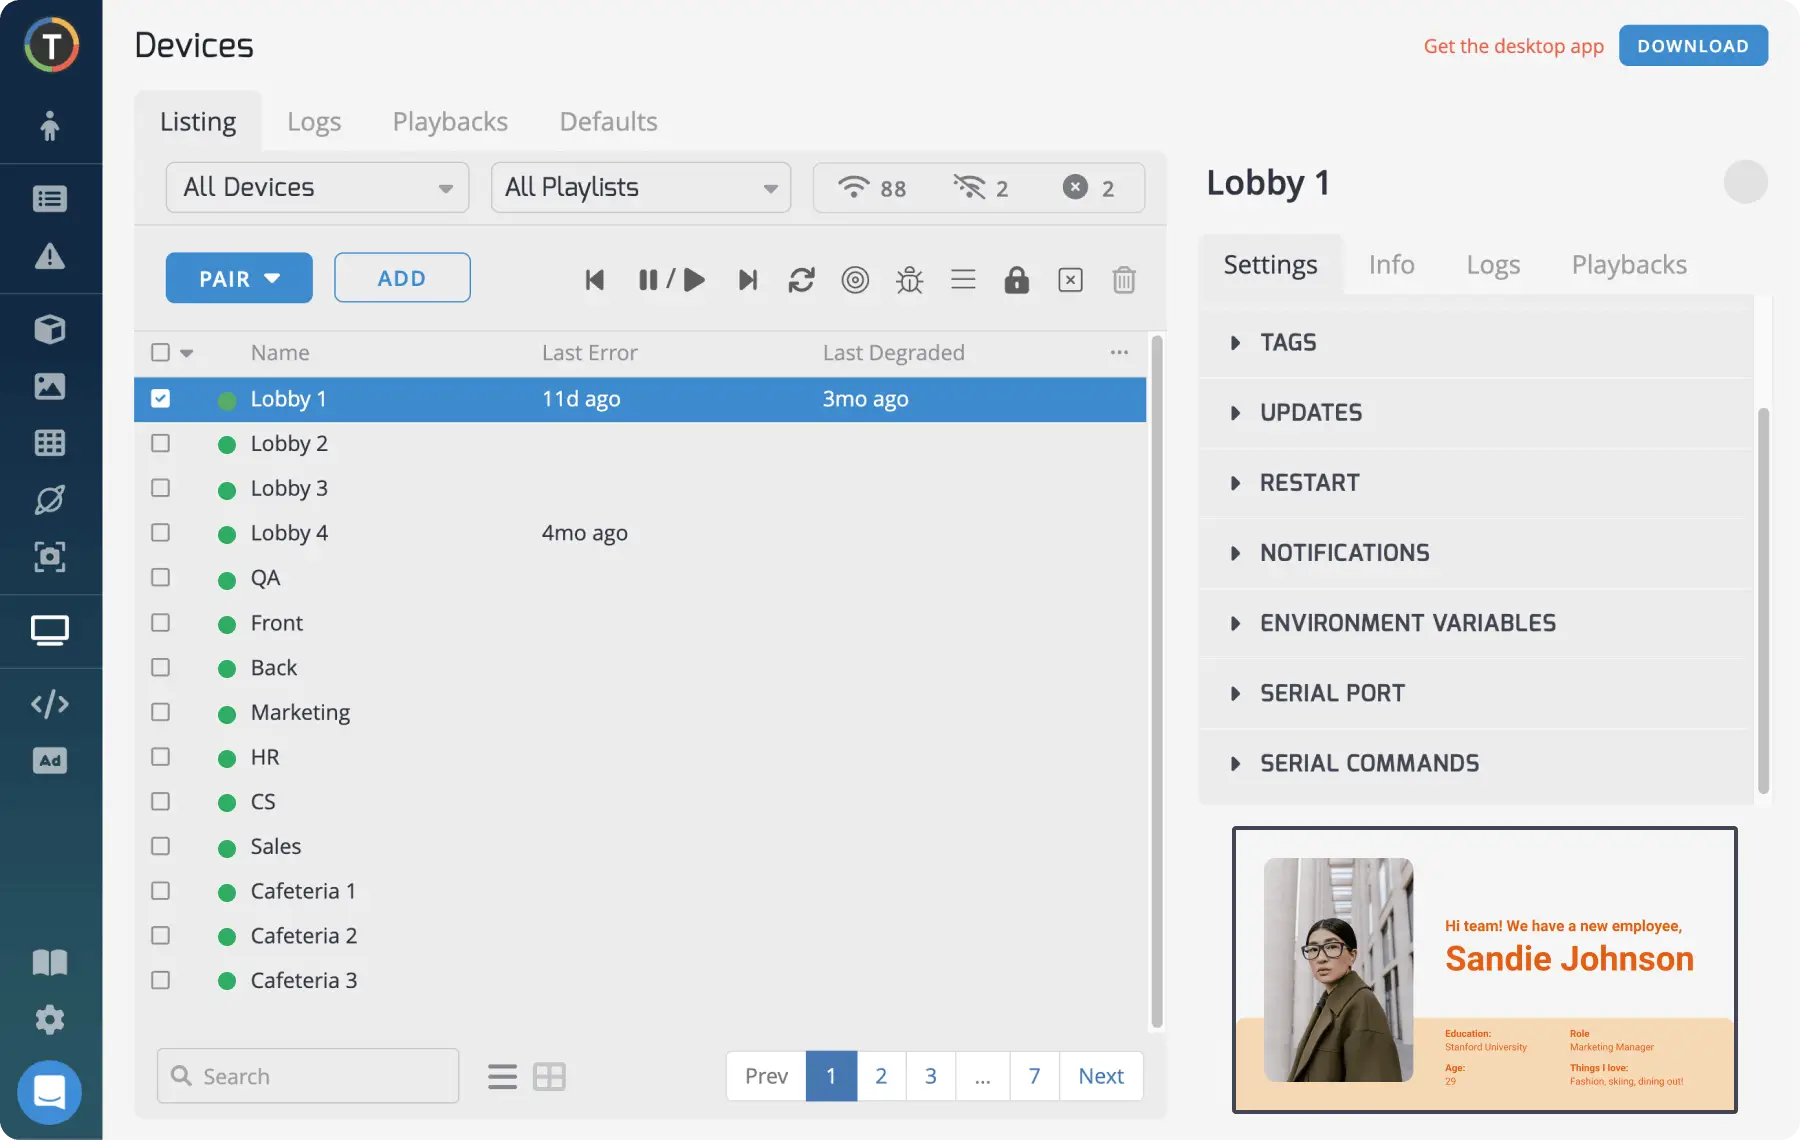This screenshot has width=1800, height=1140.
Task: Check the Lobby 2 checkbox
Action: pyautogui.click(x=160, y=443)
